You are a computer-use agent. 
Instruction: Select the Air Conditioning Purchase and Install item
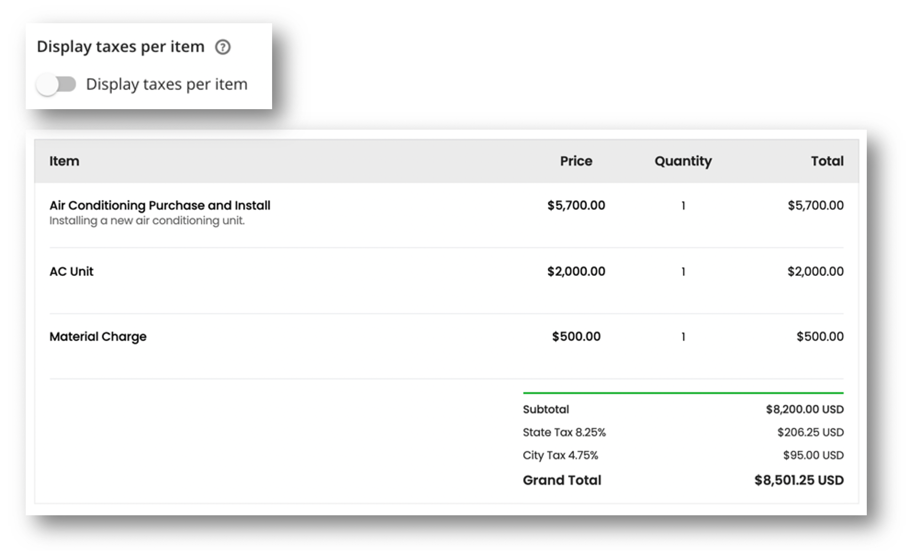click(x=160, y=205)
